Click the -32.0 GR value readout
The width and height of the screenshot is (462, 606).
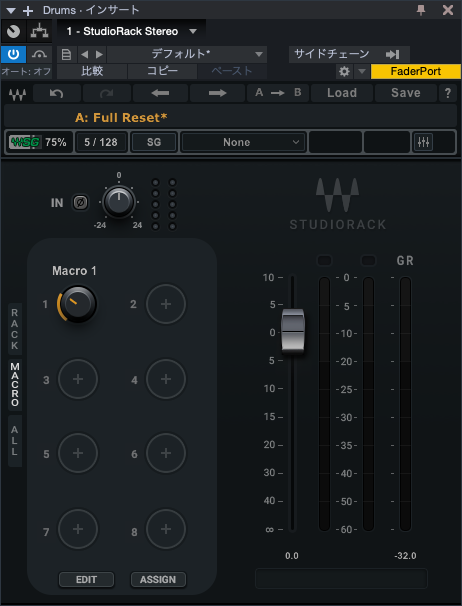point(405,556)
